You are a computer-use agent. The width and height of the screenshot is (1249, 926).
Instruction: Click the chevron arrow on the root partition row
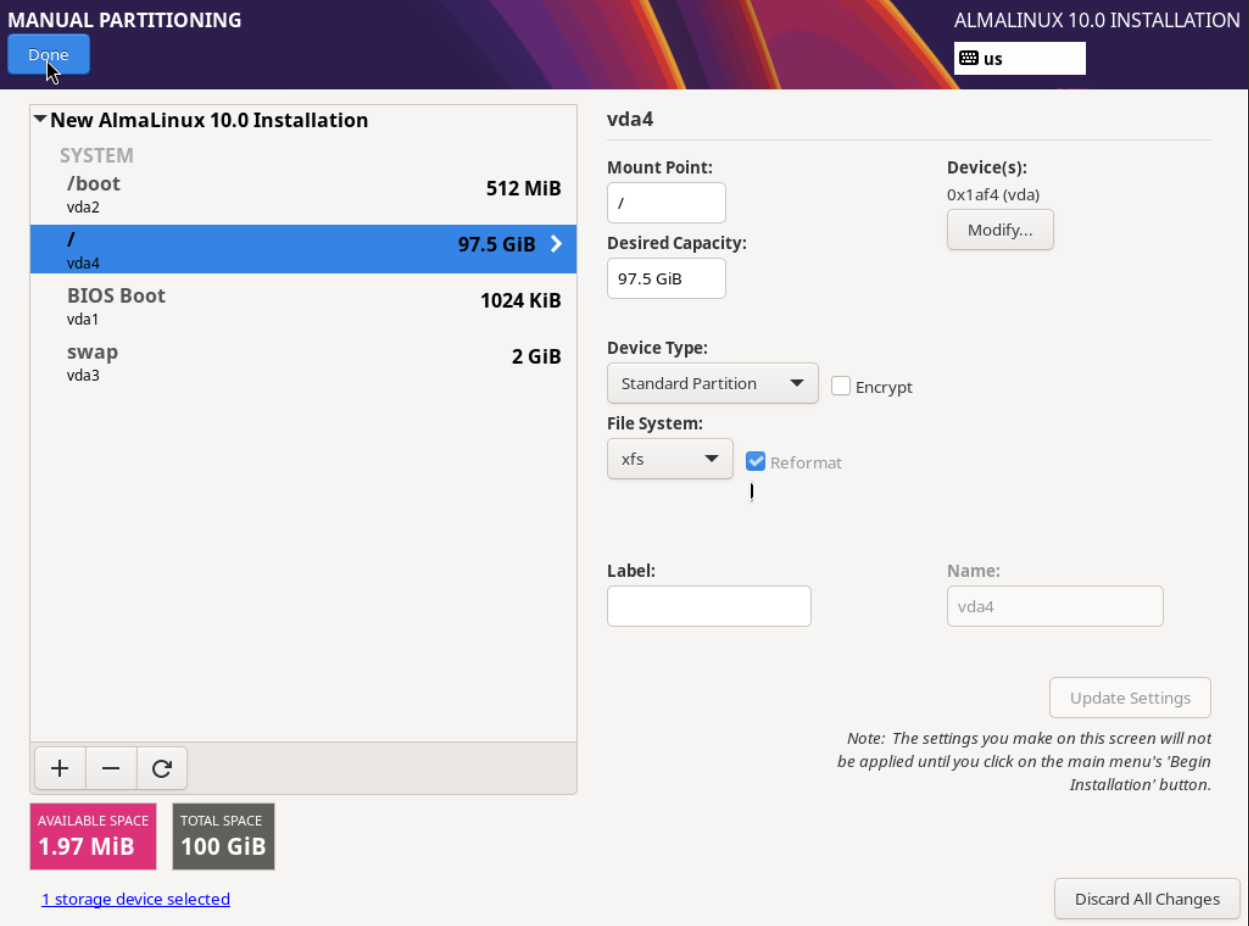(x=556, y=244)
